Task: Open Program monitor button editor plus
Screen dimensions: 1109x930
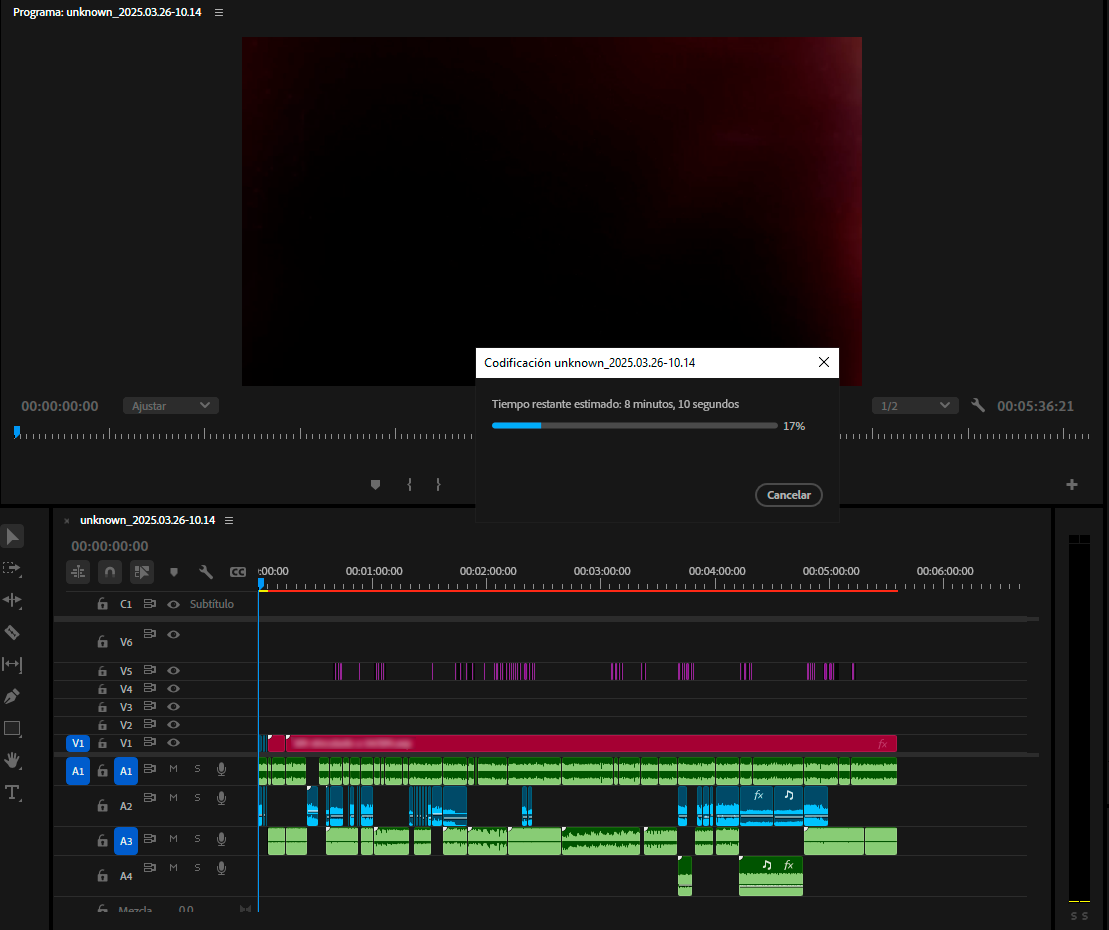Action: point(1072,484)
